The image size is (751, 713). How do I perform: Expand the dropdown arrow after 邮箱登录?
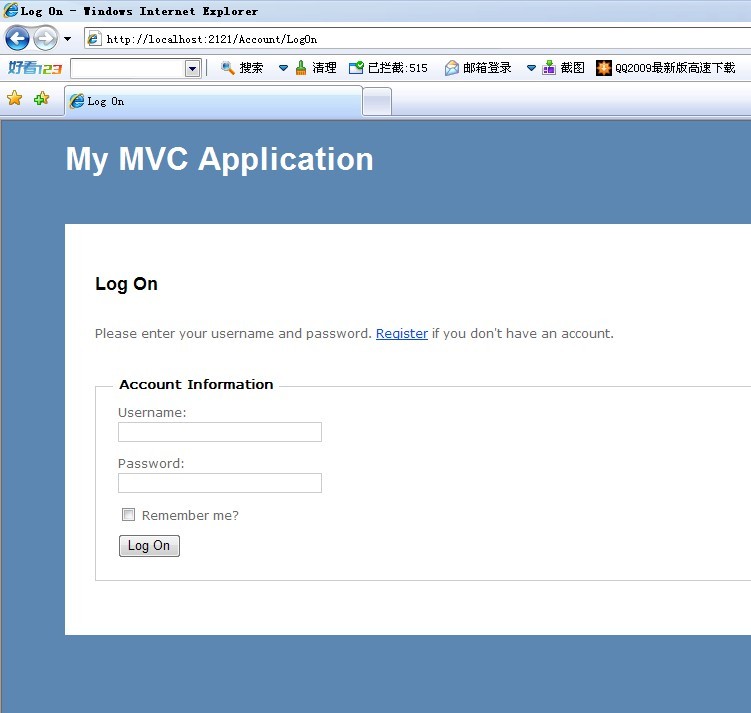531,68
